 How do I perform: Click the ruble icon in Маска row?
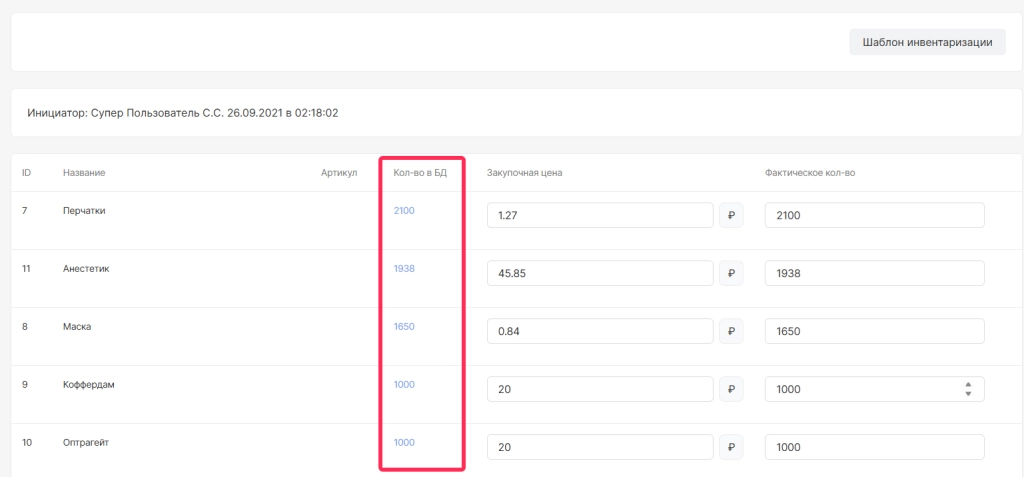[732, 332]
